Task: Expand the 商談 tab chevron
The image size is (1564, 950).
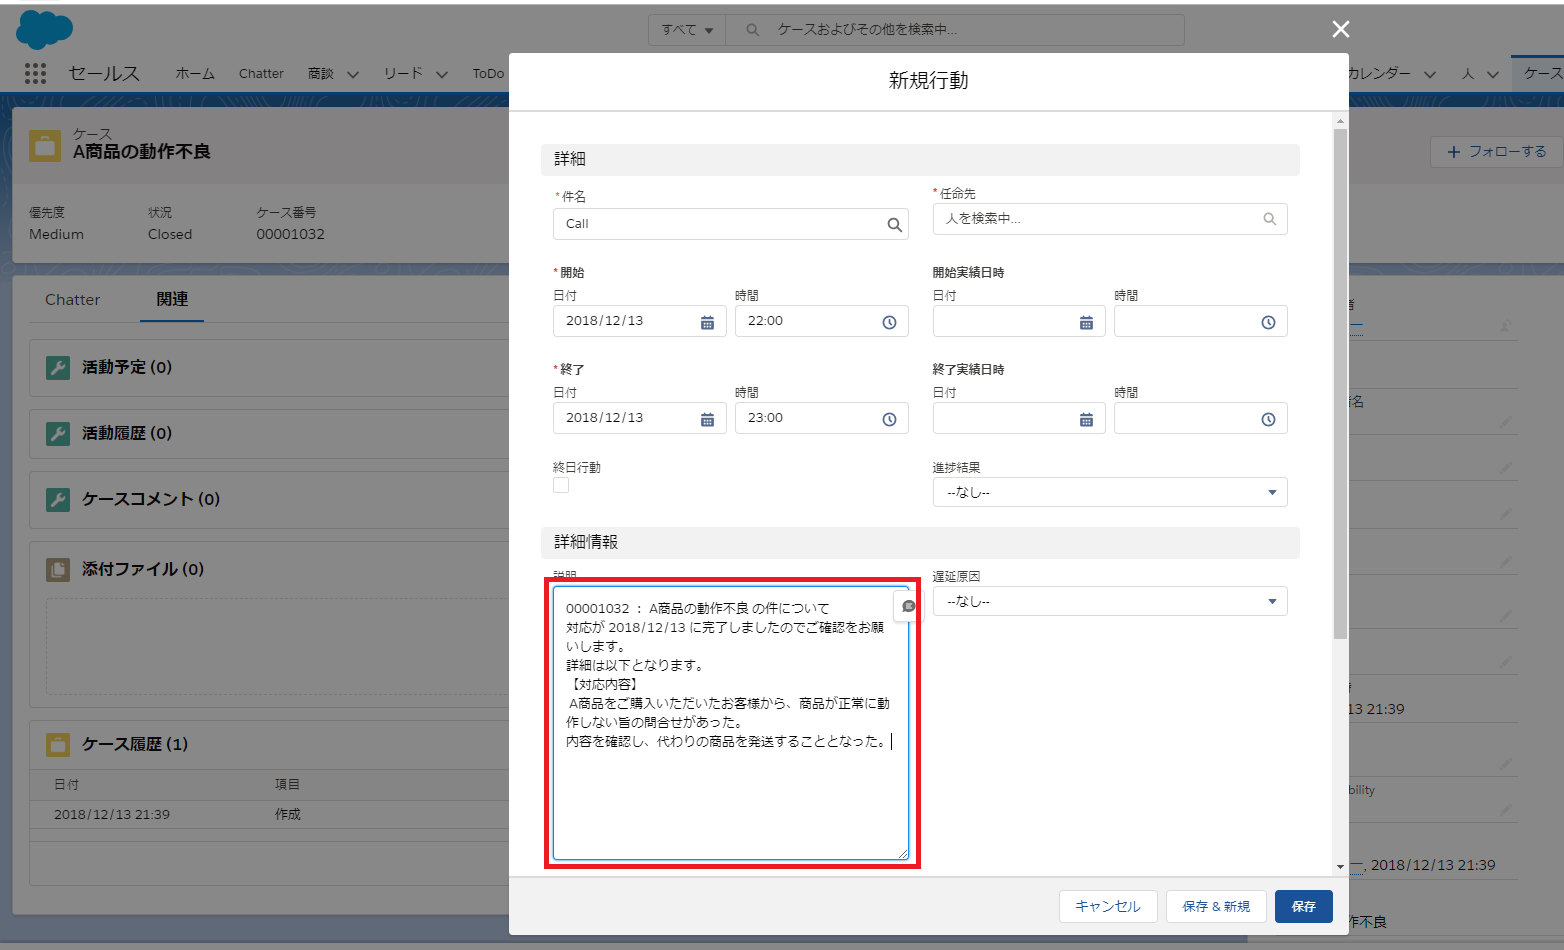Action: tap(352, 74)
